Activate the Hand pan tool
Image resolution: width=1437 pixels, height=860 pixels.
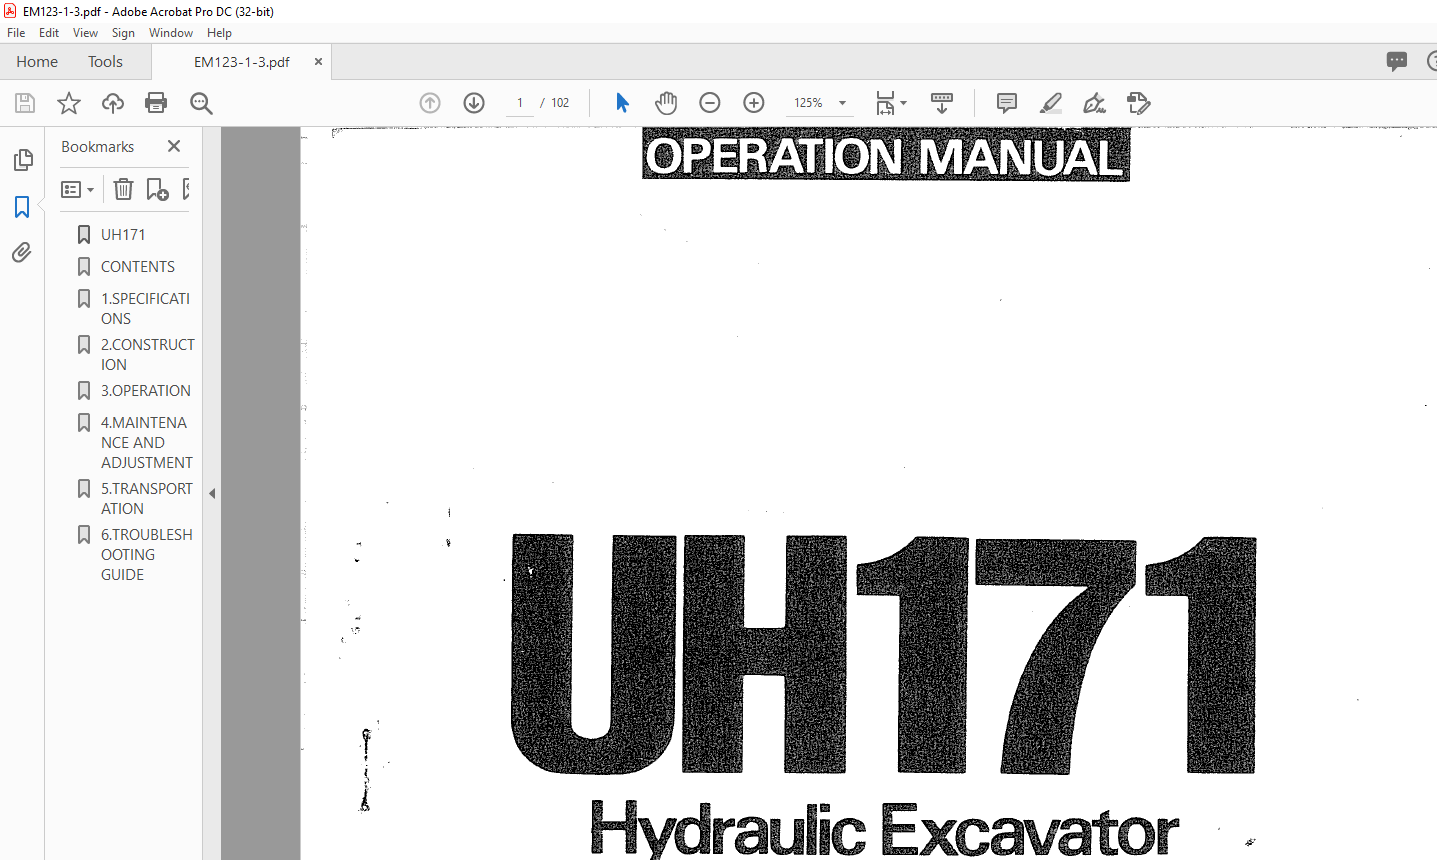pos(666,103)
